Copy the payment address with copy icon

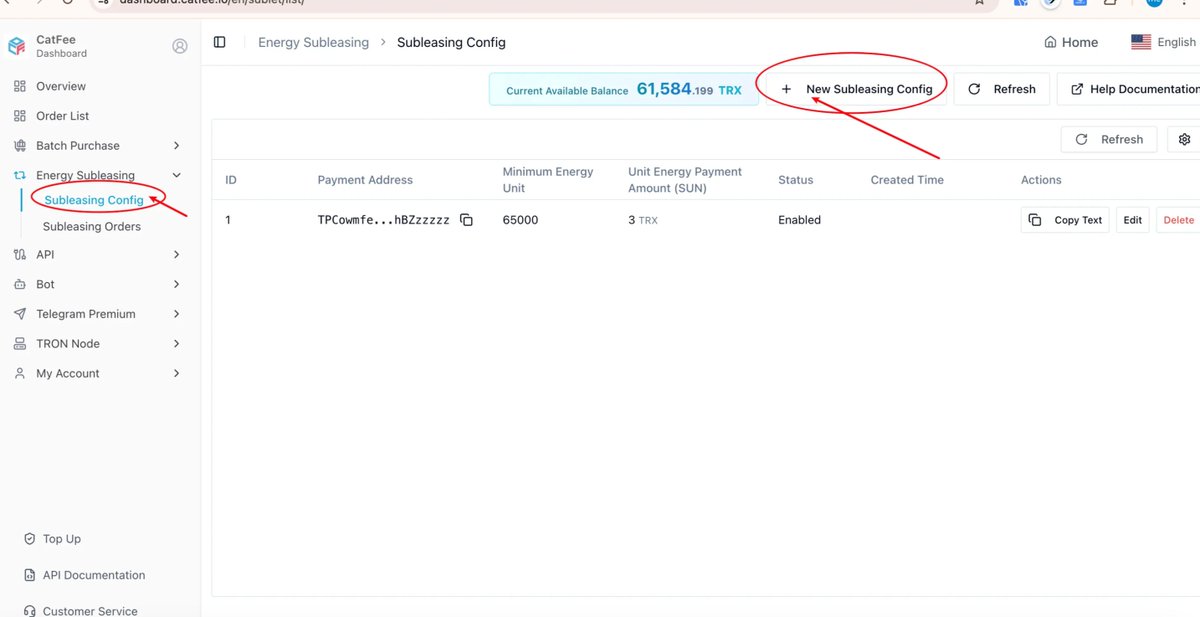coord(466,220)
